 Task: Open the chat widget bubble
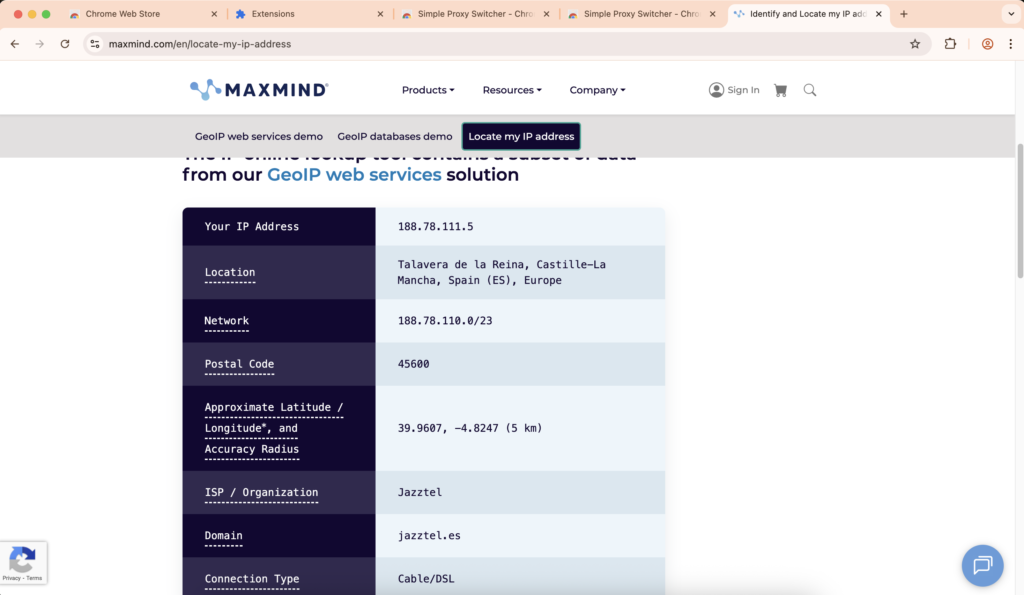[x=982, y=565]
